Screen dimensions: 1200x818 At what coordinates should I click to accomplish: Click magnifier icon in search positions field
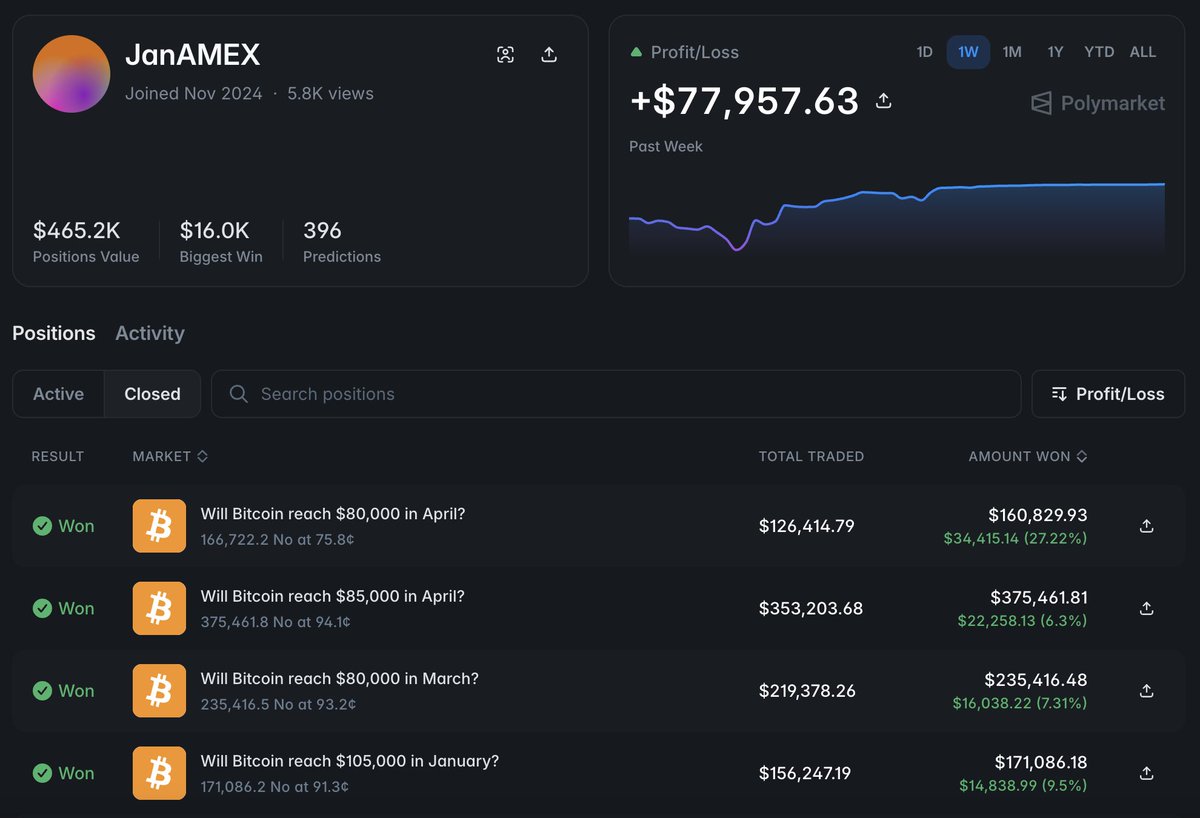(238, 394)
